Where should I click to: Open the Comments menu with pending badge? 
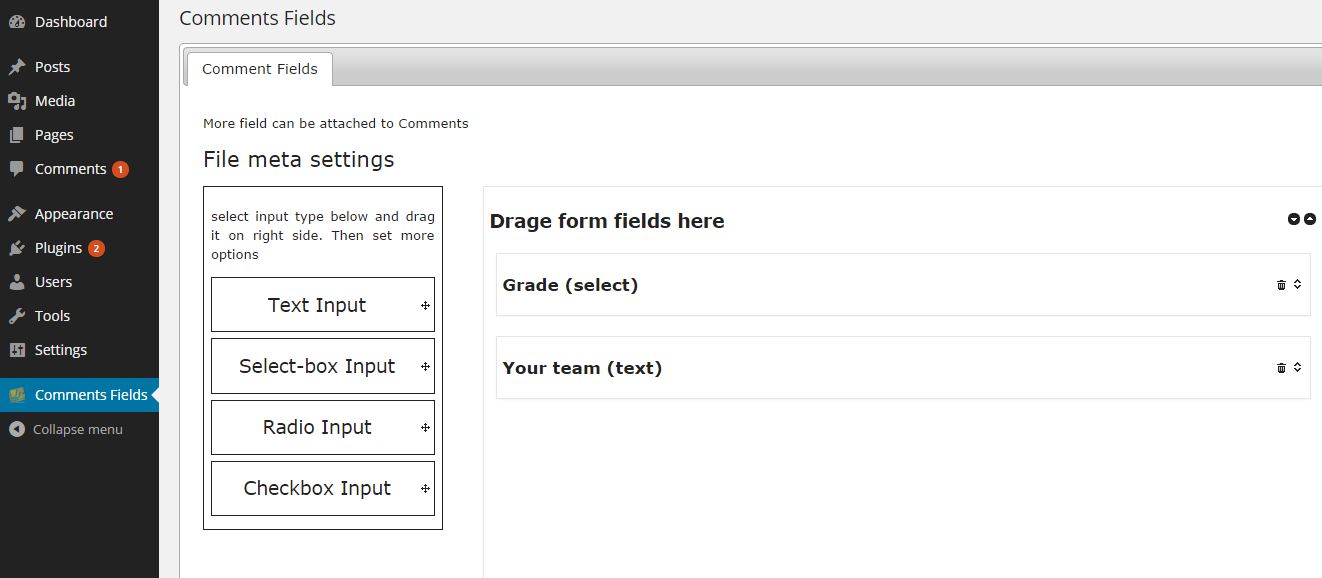(x=70, y=169)
